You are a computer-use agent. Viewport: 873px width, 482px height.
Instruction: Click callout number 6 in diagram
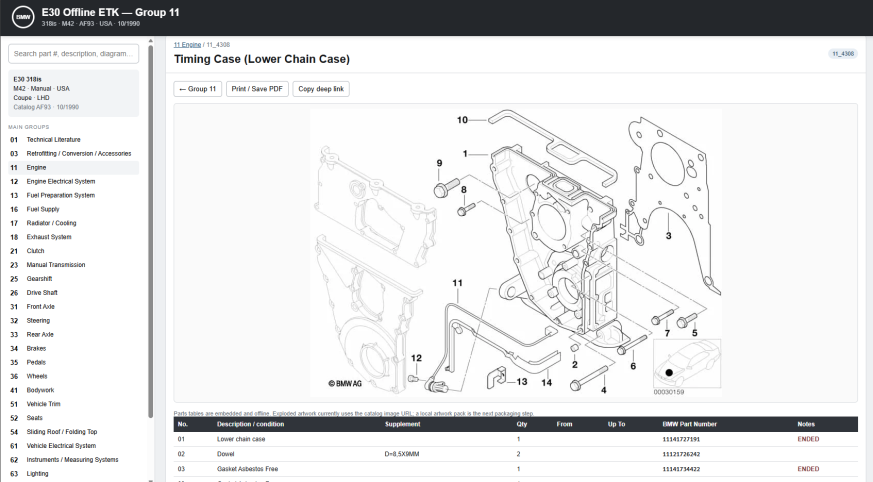(x=633, y=366)
